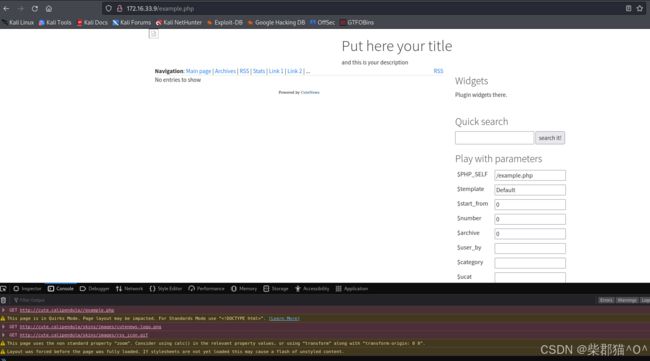Click the $PHP_SELF input field
The width and height of the screenshot is (650, 361).
tap(530, 175)
